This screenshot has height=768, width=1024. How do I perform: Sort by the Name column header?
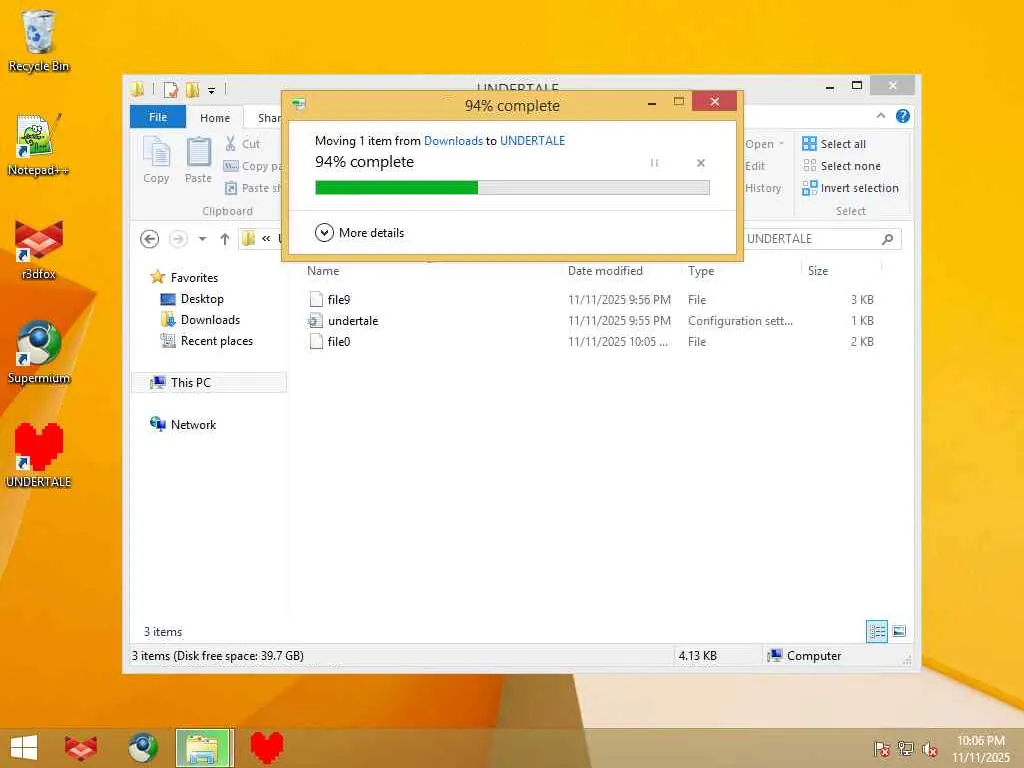pos(323,270)
